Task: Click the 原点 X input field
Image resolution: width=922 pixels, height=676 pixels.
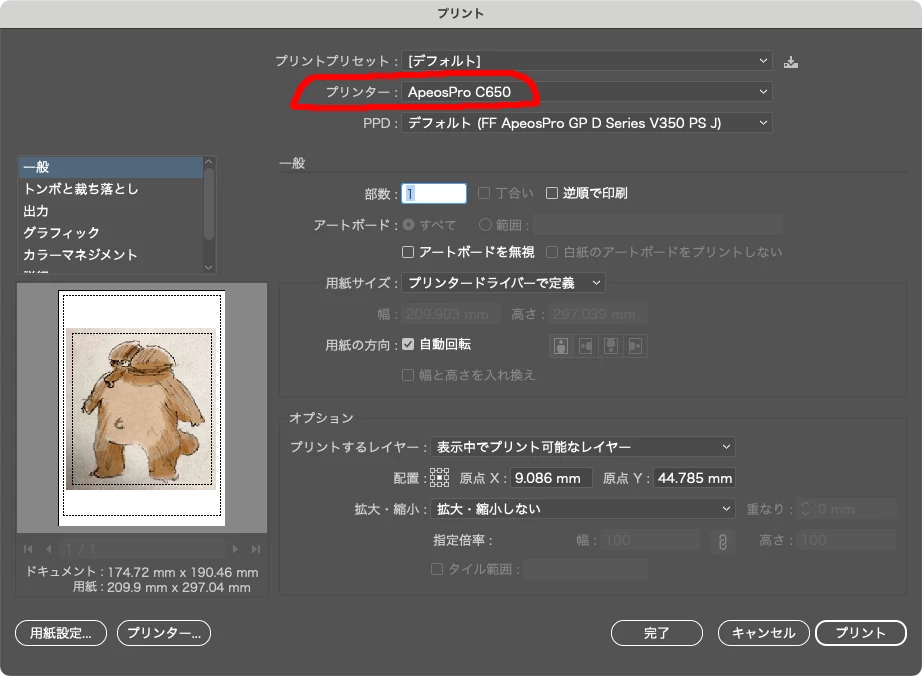Action: pyautogui.click(x=551, y=478)
